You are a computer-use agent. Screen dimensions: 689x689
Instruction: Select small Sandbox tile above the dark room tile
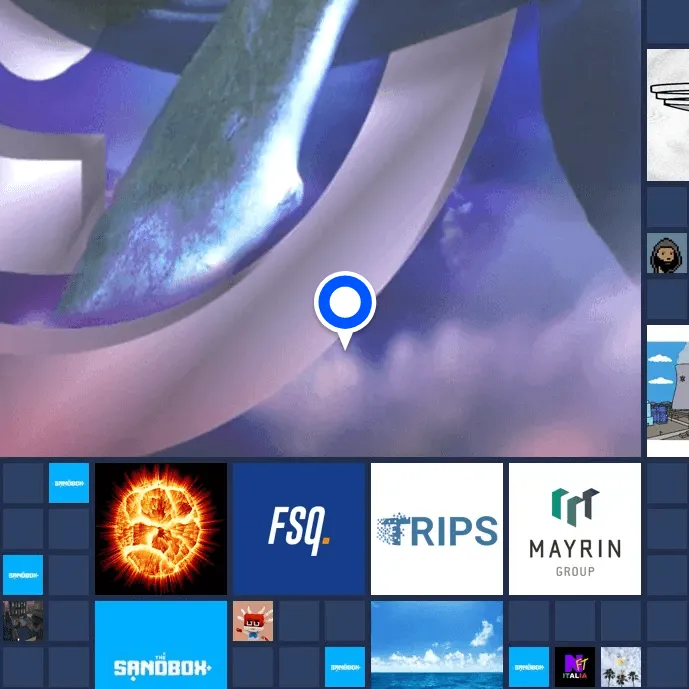23,575
